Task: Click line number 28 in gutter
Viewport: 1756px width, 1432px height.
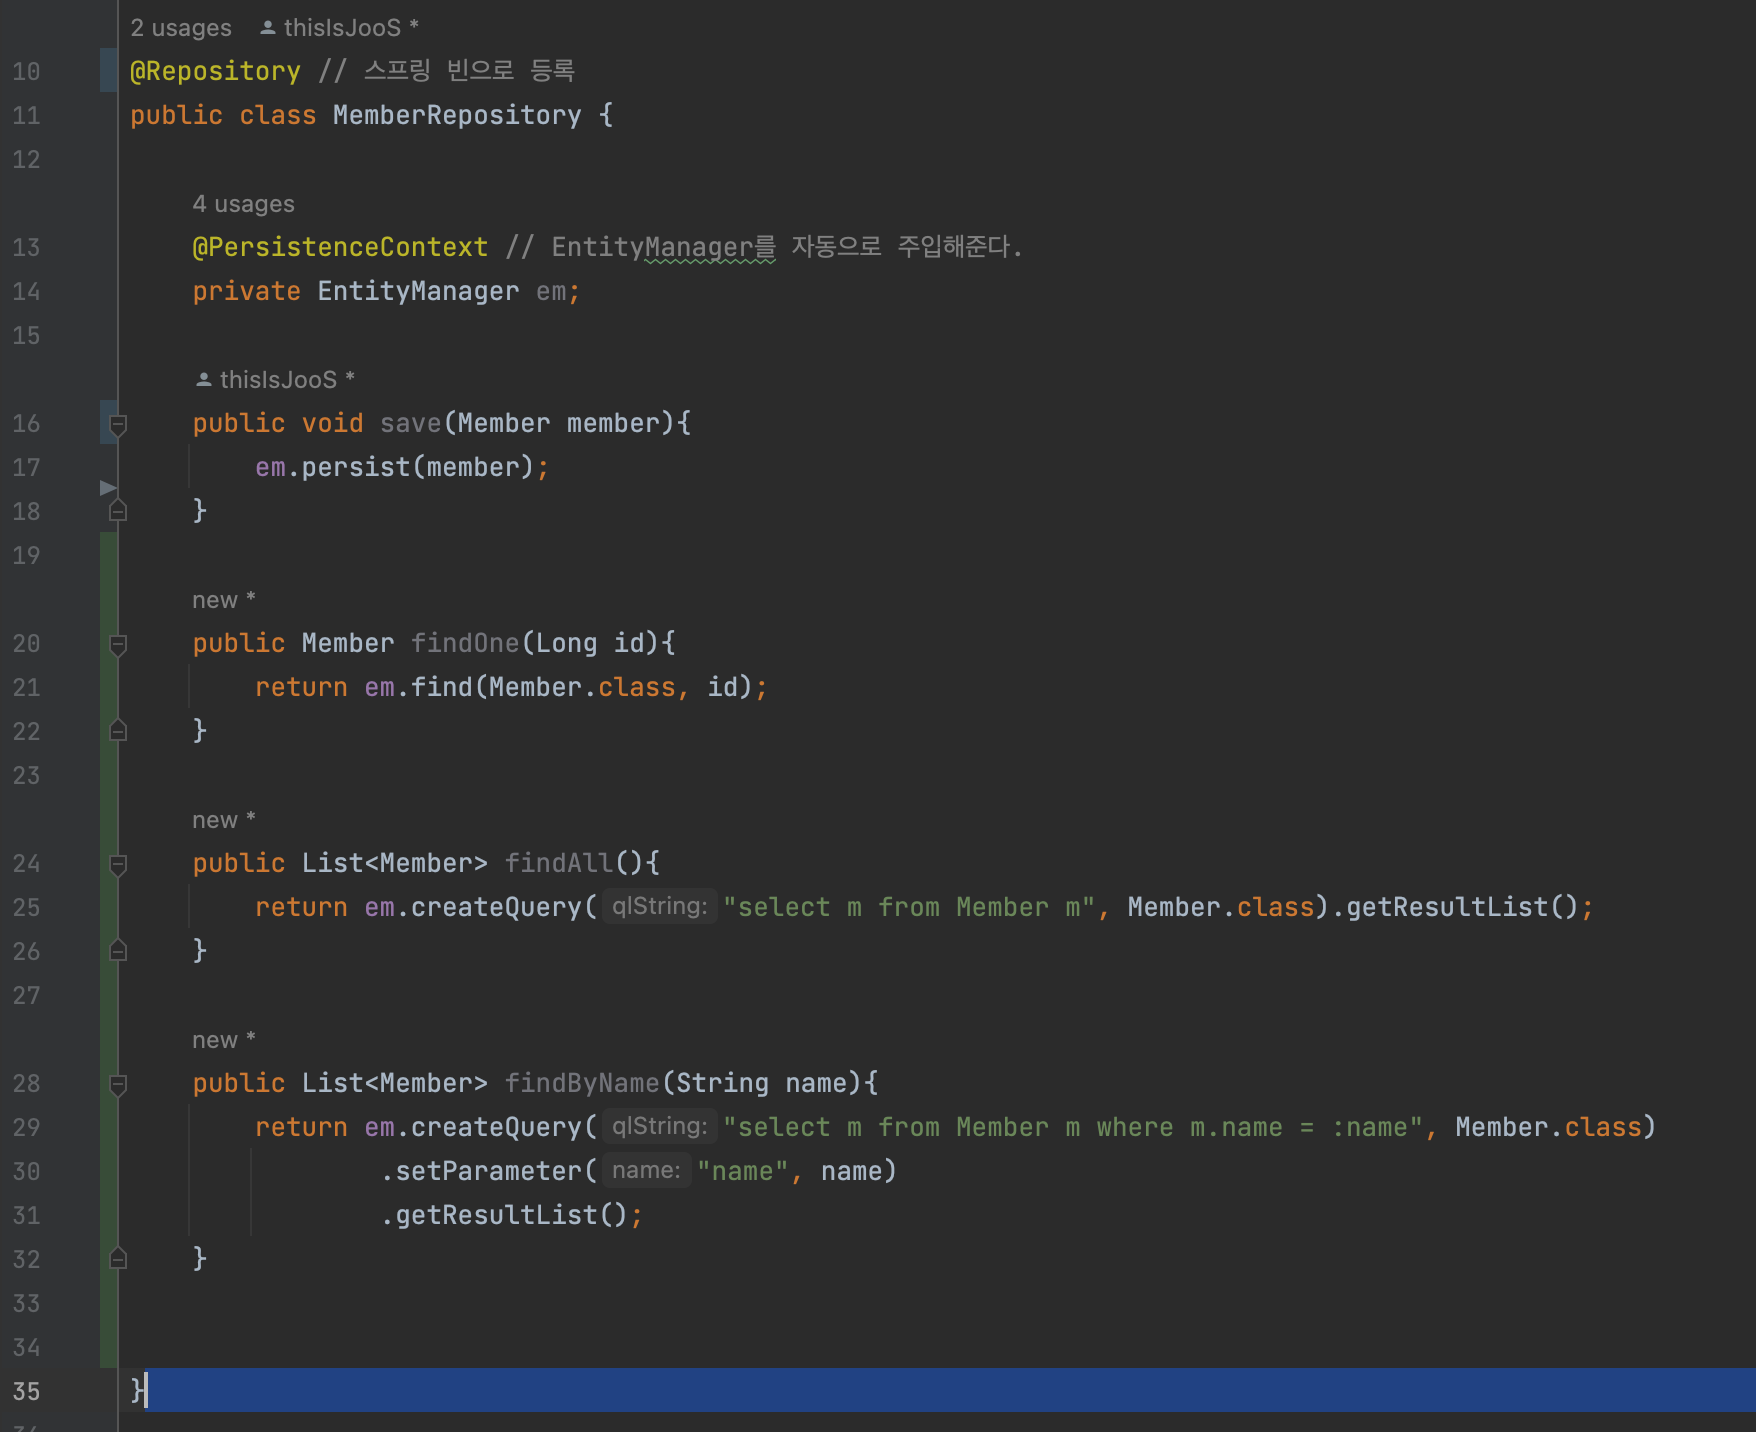Action: (x=26, y=1083)
